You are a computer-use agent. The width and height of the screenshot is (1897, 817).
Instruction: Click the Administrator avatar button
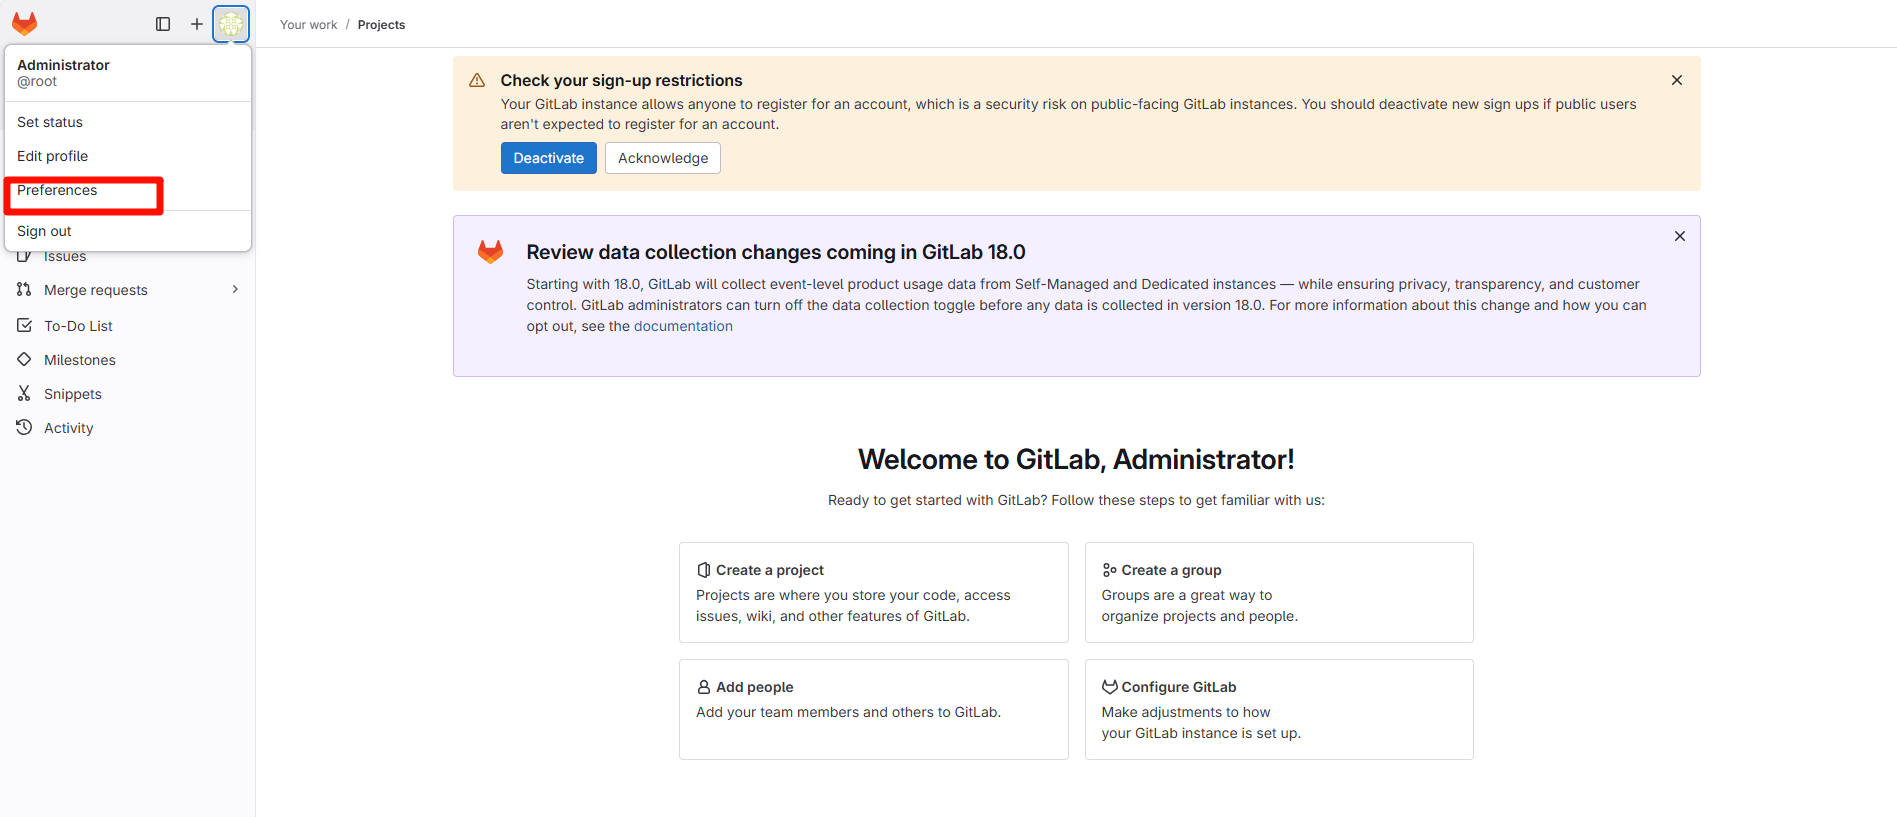[231, 24]
